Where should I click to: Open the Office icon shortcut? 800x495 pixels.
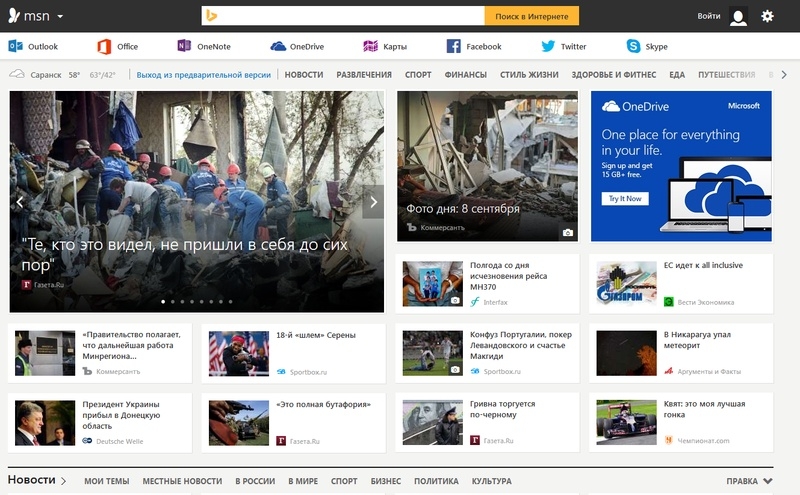coord(103,46)
